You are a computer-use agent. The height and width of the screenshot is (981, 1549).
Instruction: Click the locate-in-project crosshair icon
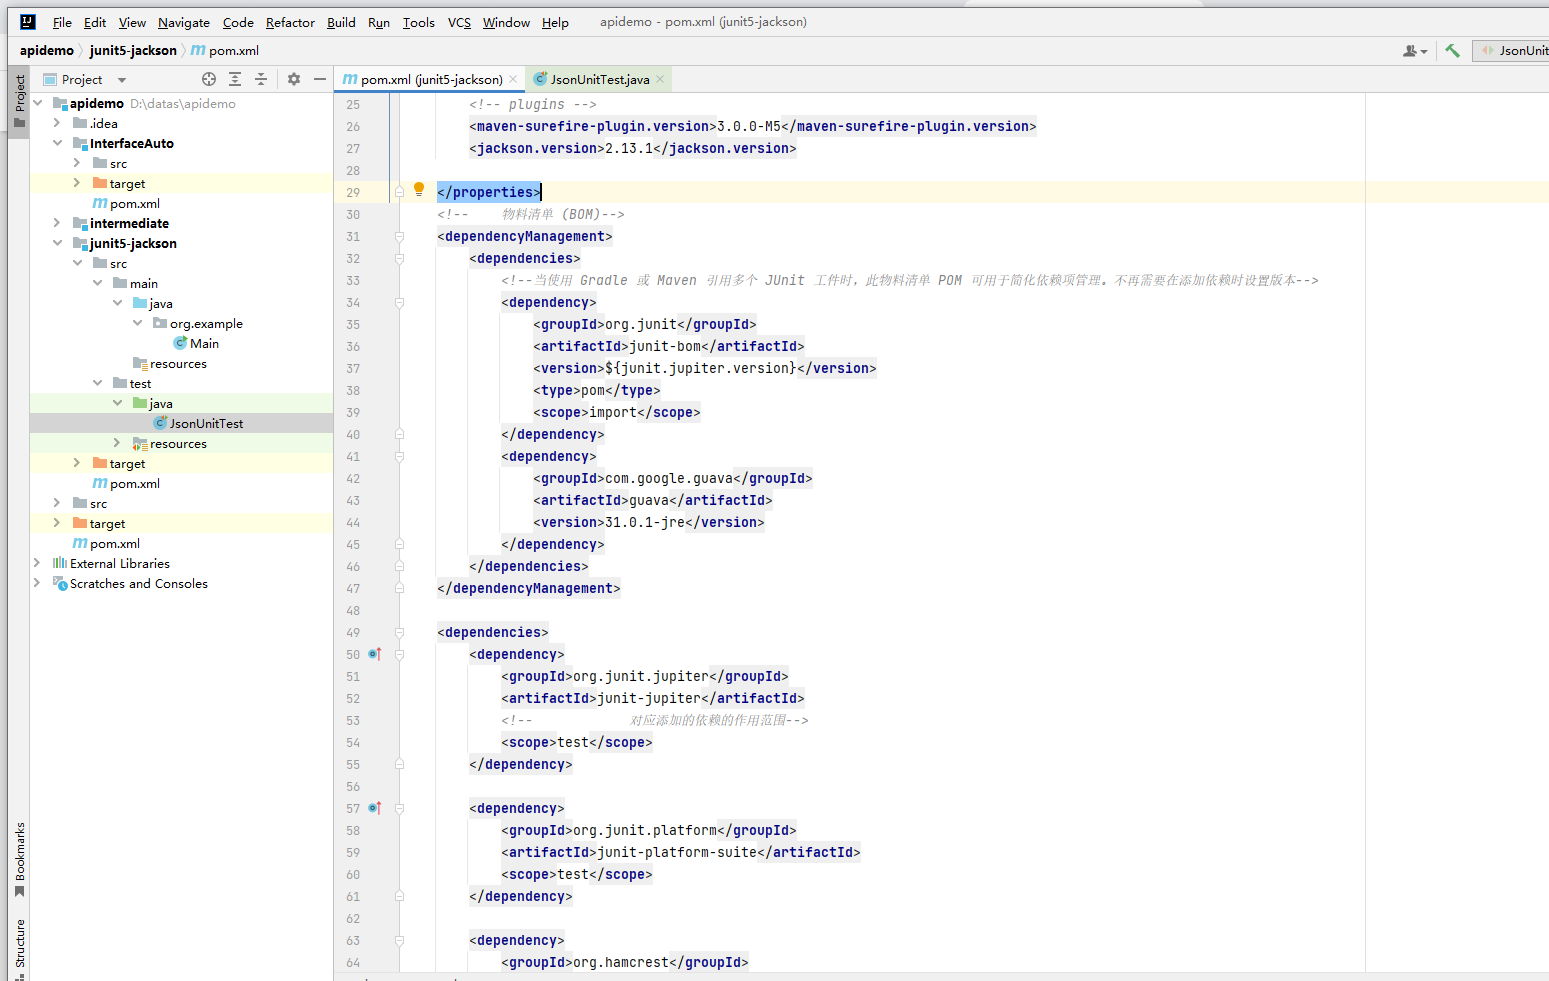209,79
